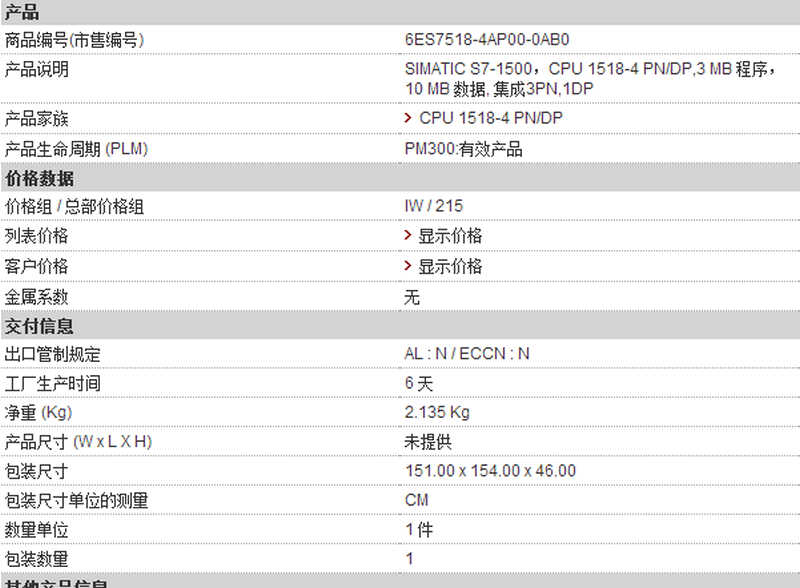Viewport: 800px width, 588px height.
Task: Open the CPU 1518-4 PN/DP product family link
Action: 491,118
